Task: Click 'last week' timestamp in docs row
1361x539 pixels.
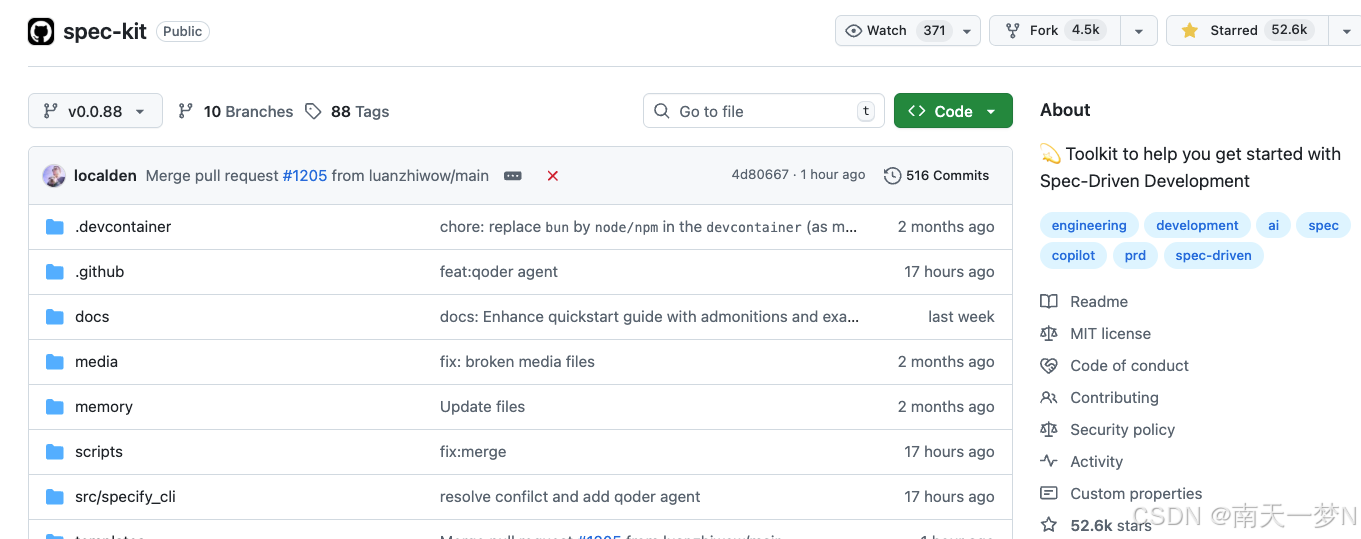Action: pyautogui.click(x=961, y=317)
